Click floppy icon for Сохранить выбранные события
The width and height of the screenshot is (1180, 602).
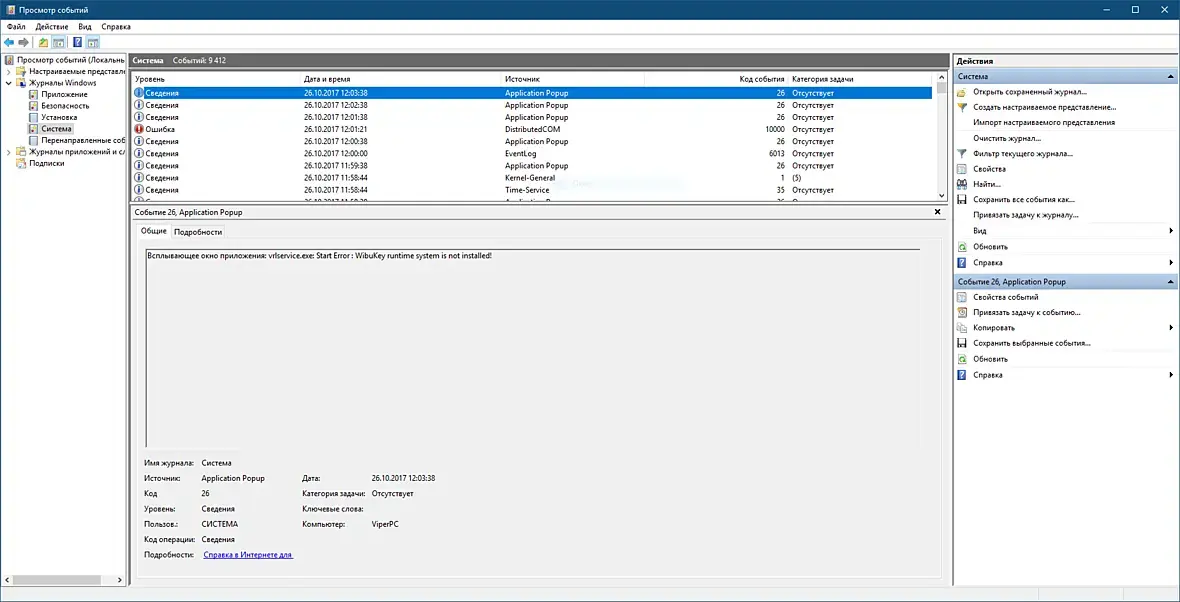pyautogui.click(x=961, y=343)
